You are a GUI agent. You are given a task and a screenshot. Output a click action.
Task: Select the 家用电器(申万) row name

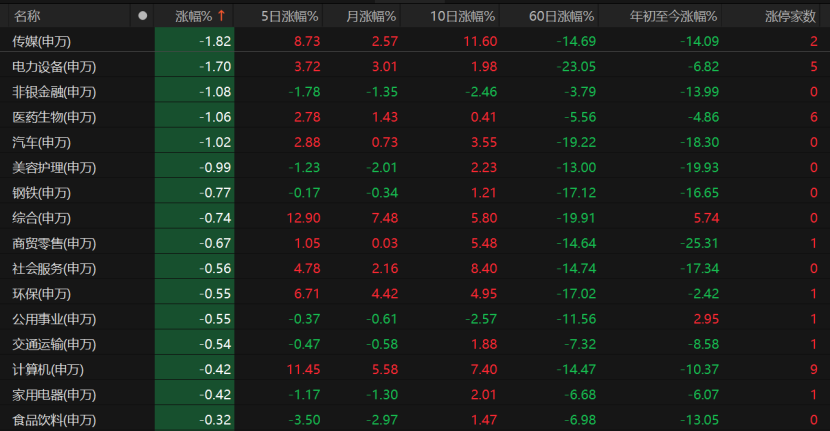coord(54,395)
